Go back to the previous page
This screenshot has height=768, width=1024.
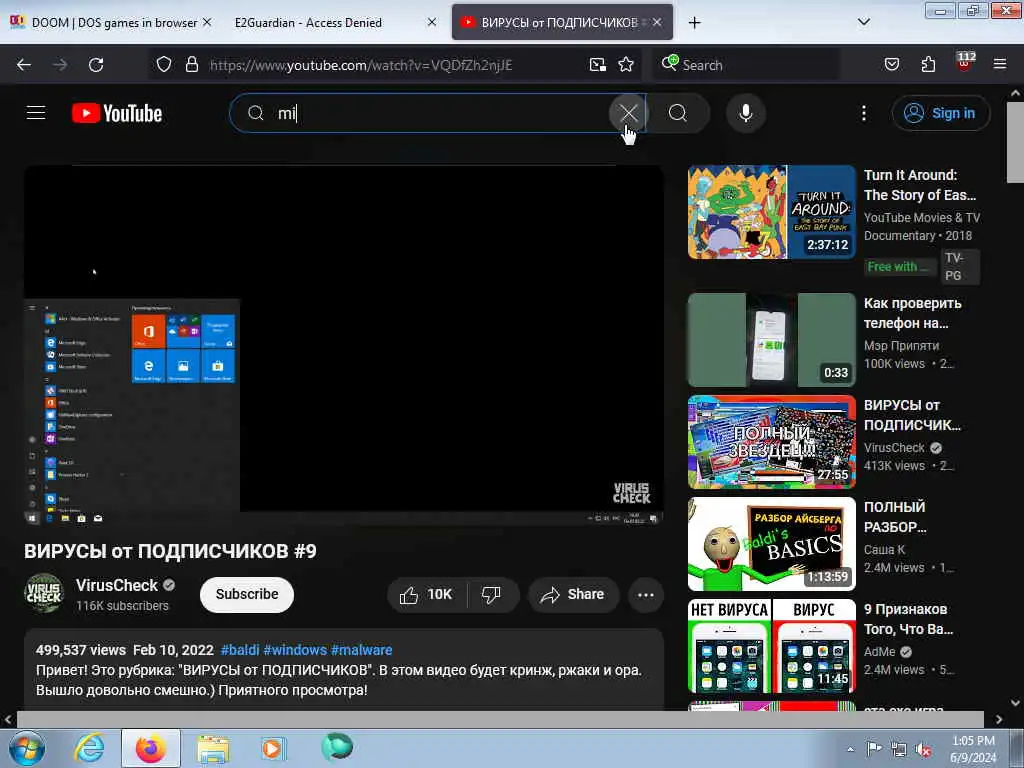[x=24, y=65]
